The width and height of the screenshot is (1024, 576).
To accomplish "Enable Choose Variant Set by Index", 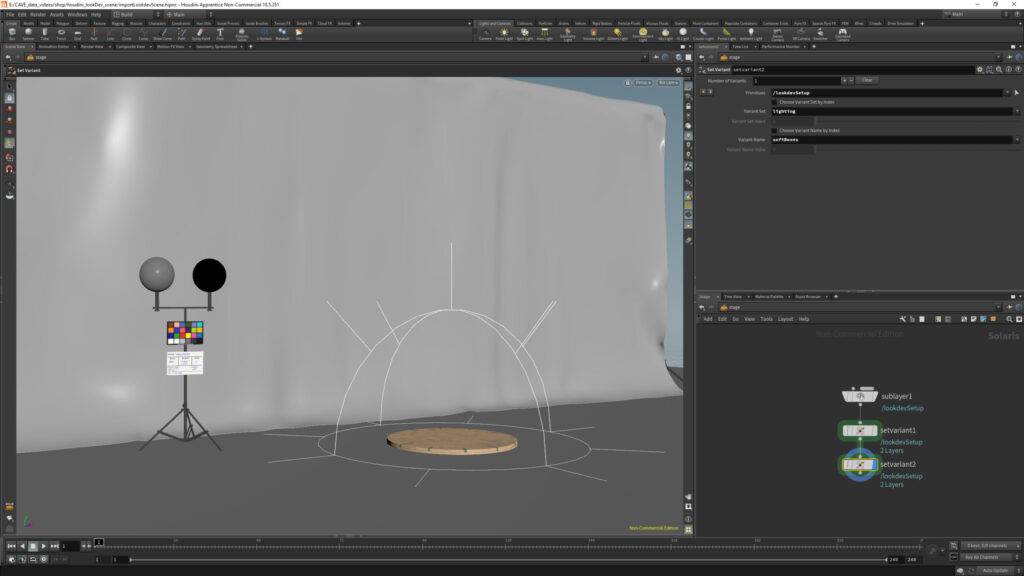I will [x=775, y=101].
